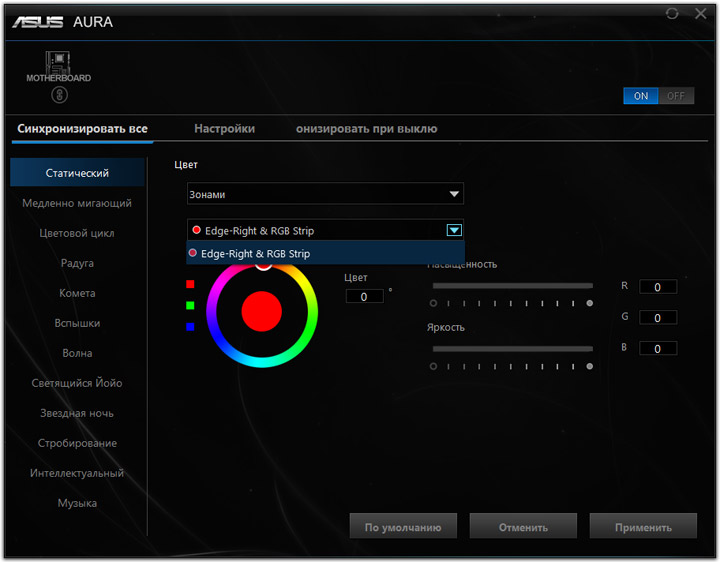The width and height of the screenshot is (720, 562).
Task: Click the Цвет hue degree field
Action: [x=364, y=297]
